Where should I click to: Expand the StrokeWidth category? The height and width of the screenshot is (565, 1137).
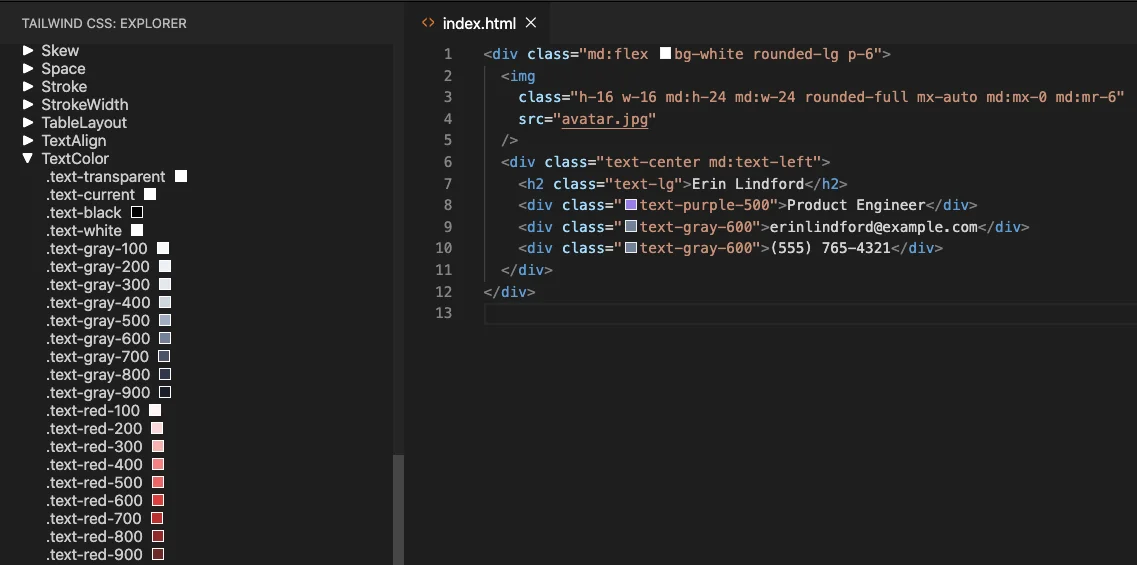click(28, 104)
